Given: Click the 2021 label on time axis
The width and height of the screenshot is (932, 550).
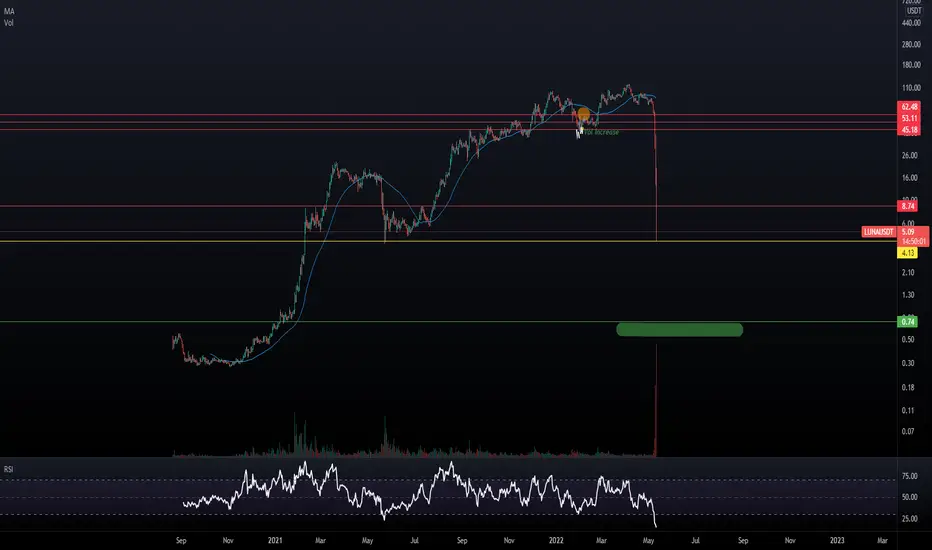Looking at the screenshot, I should click(275, 540).
